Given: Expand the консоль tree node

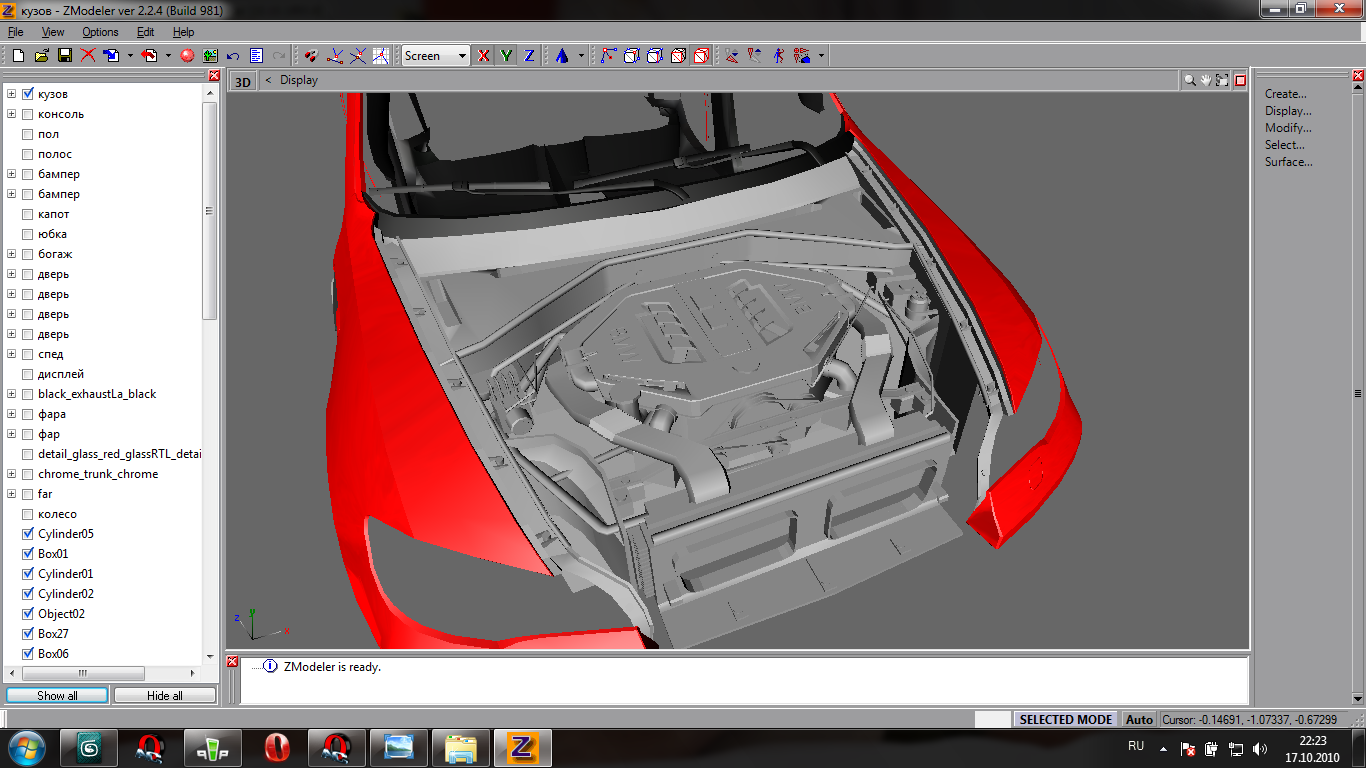Looking at the screenshot, I should click(x=11, y=114).
